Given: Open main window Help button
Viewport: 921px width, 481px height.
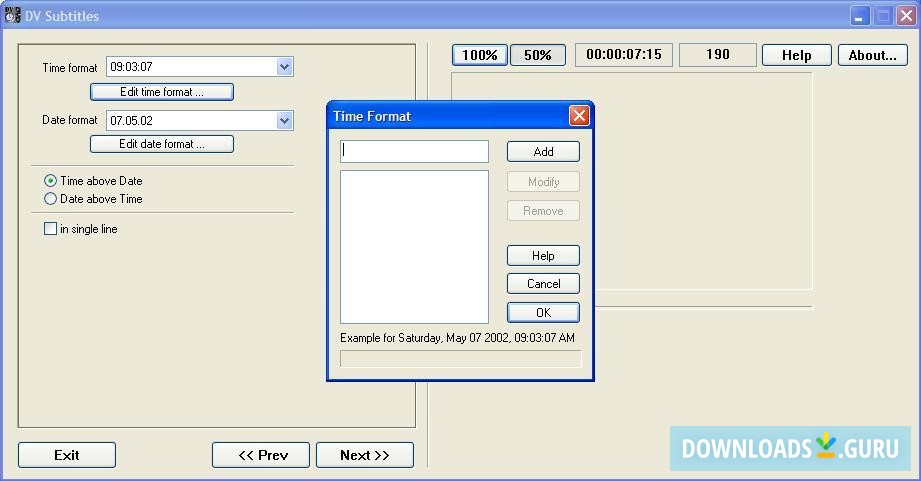Looking at the screenshot, I should coord(796,55).
